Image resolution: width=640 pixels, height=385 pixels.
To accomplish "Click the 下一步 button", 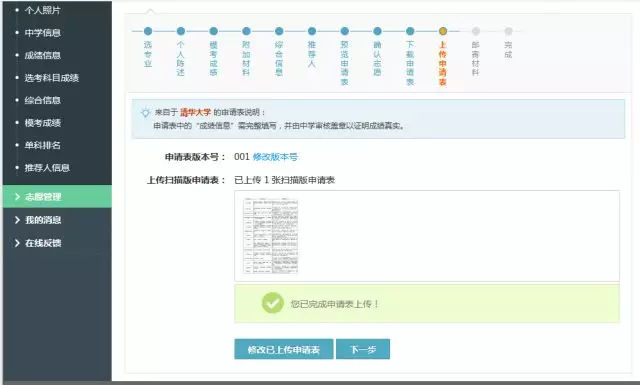I will pyautogui.click(x=363, y=349).
